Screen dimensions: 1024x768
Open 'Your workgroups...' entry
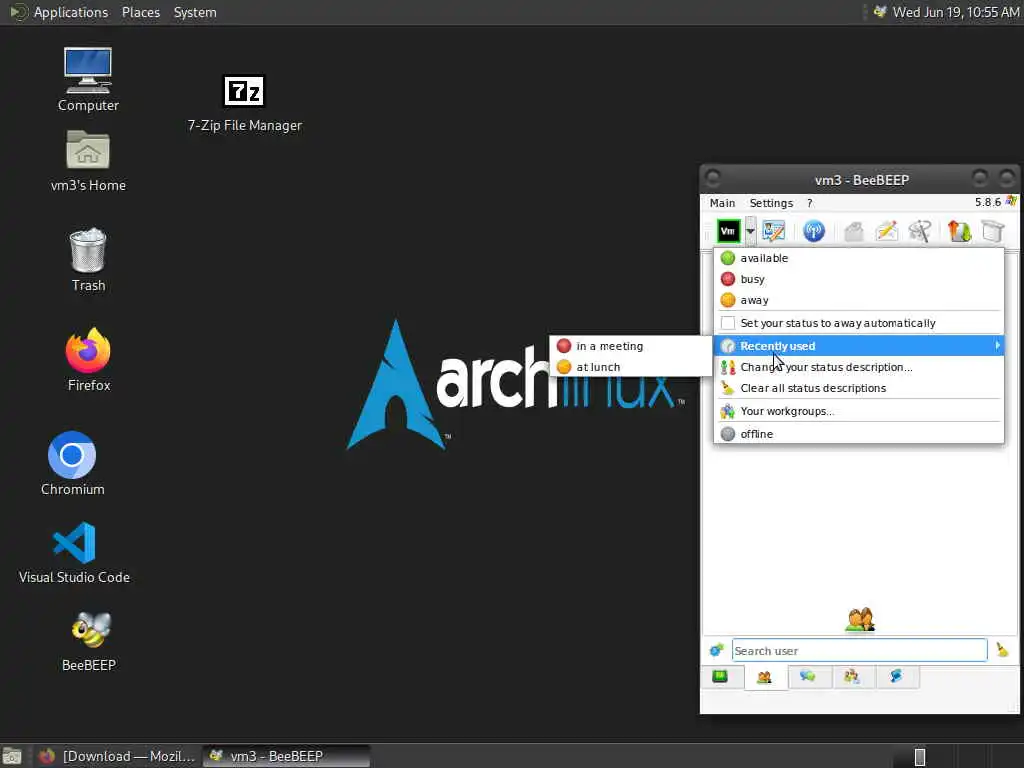pos(858,411)
